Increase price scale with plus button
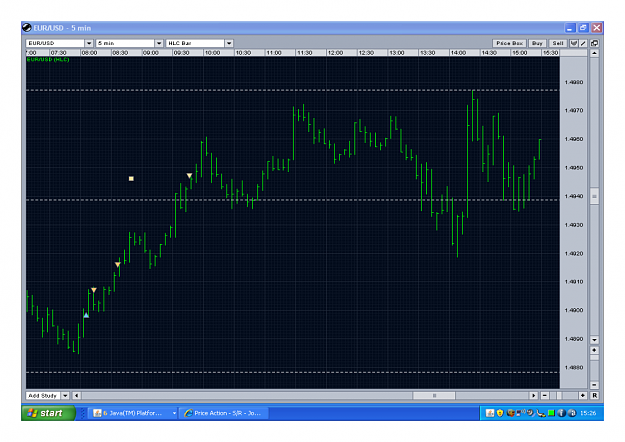This screenshot has height=442, width=625. (x=594, y=350)
